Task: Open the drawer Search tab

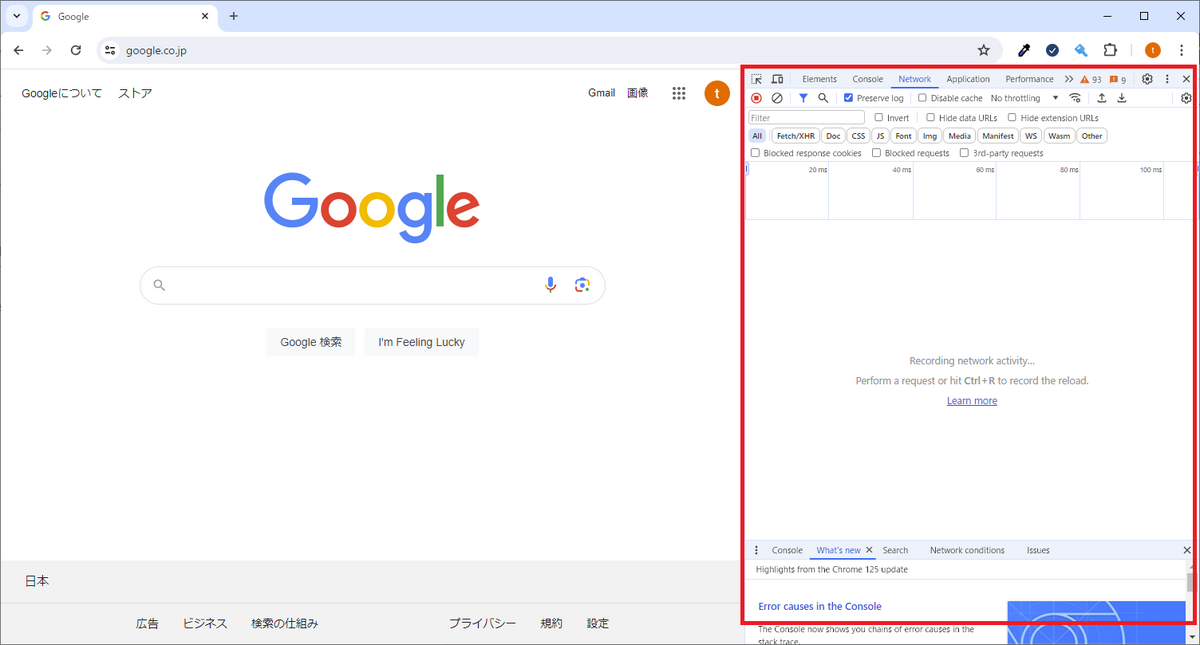Action: click(x=895, y=550)
